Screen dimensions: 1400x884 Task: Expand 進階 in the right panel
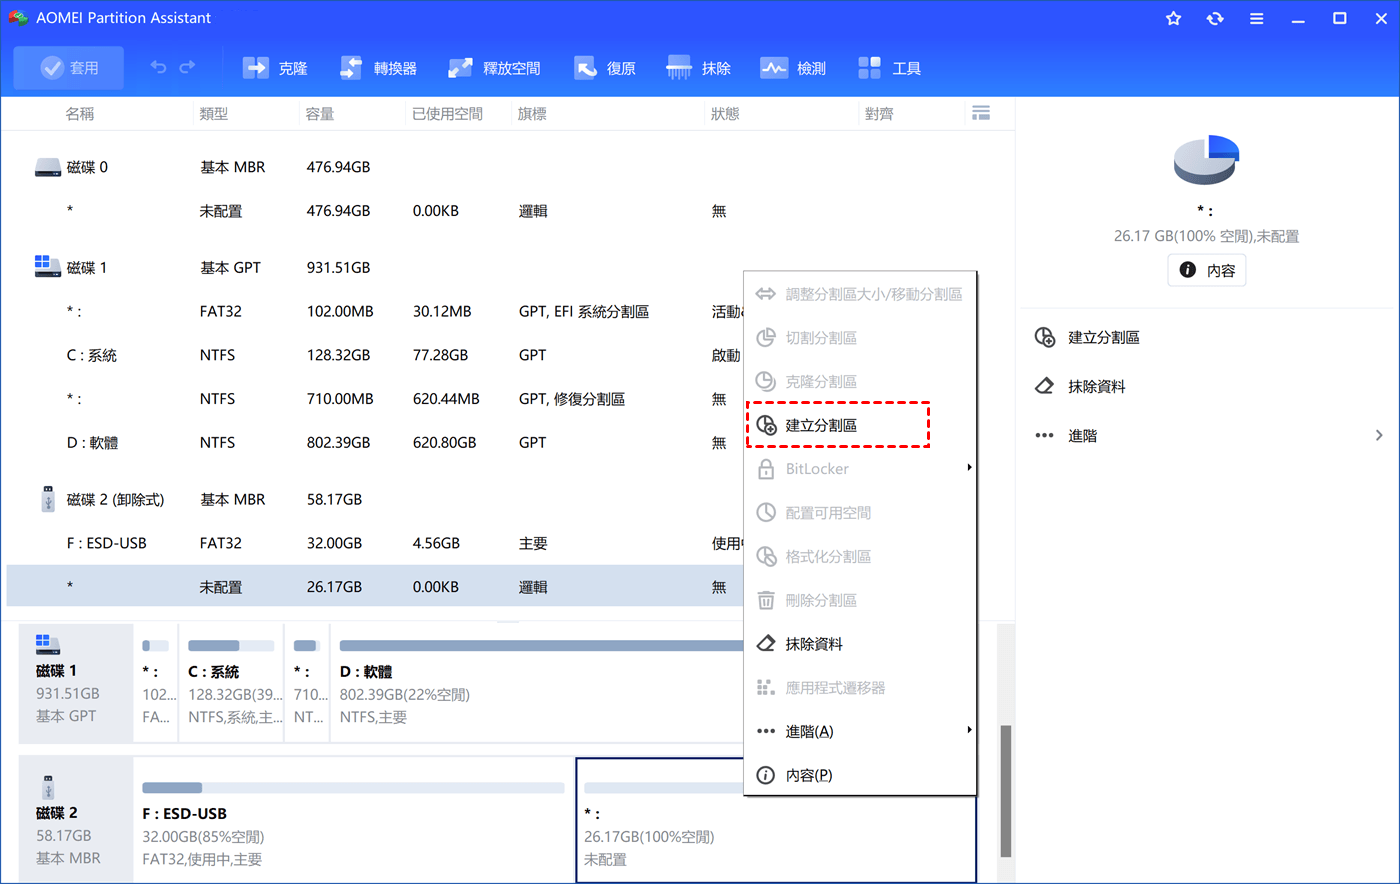pos(1208,435)
